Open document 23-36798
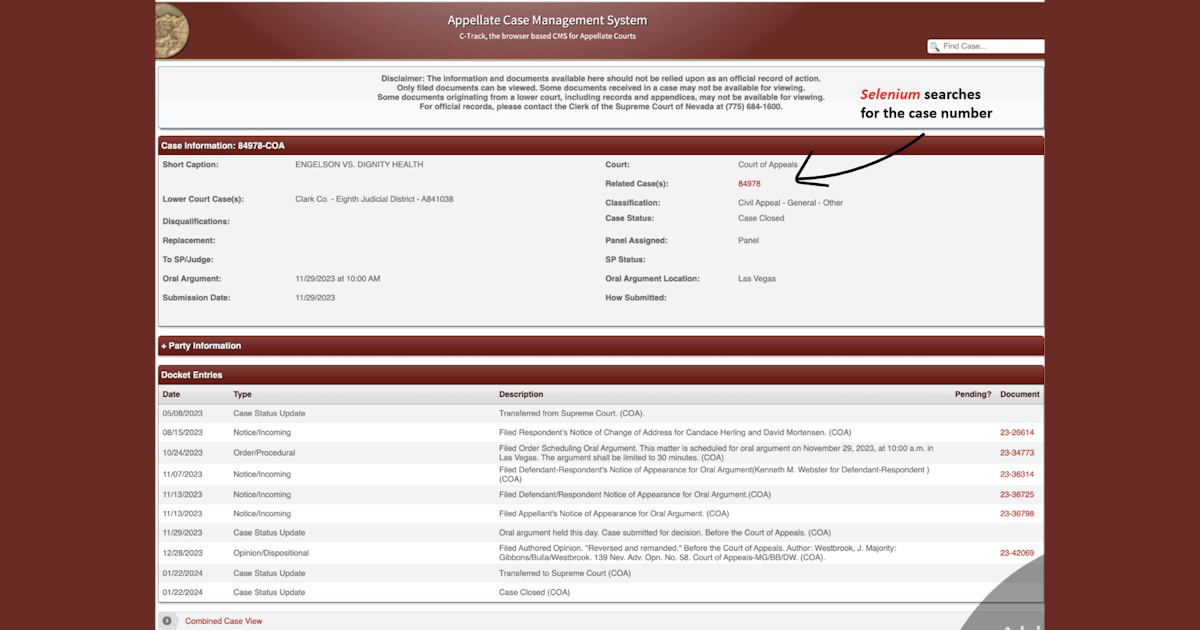Image resolution: width=1200 pixels, height=630 pixels. point(1017,513)
